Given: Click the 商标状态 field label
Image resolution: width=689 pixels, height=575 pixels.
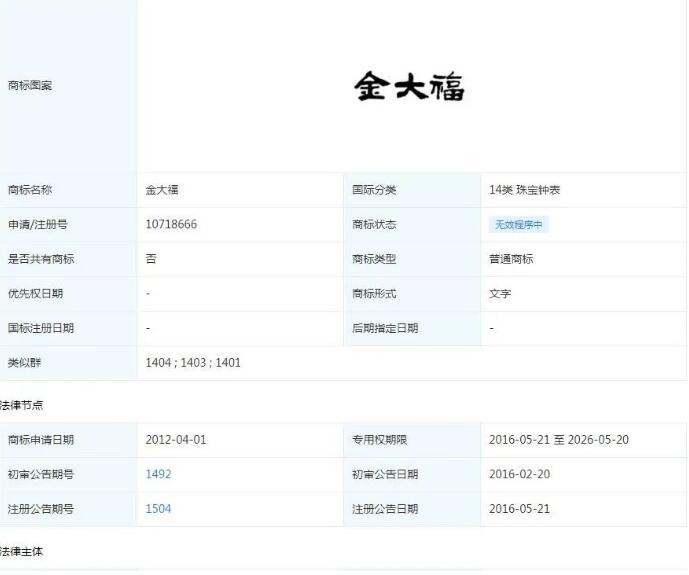Looking at the screenshot, I should click(374, 225).
